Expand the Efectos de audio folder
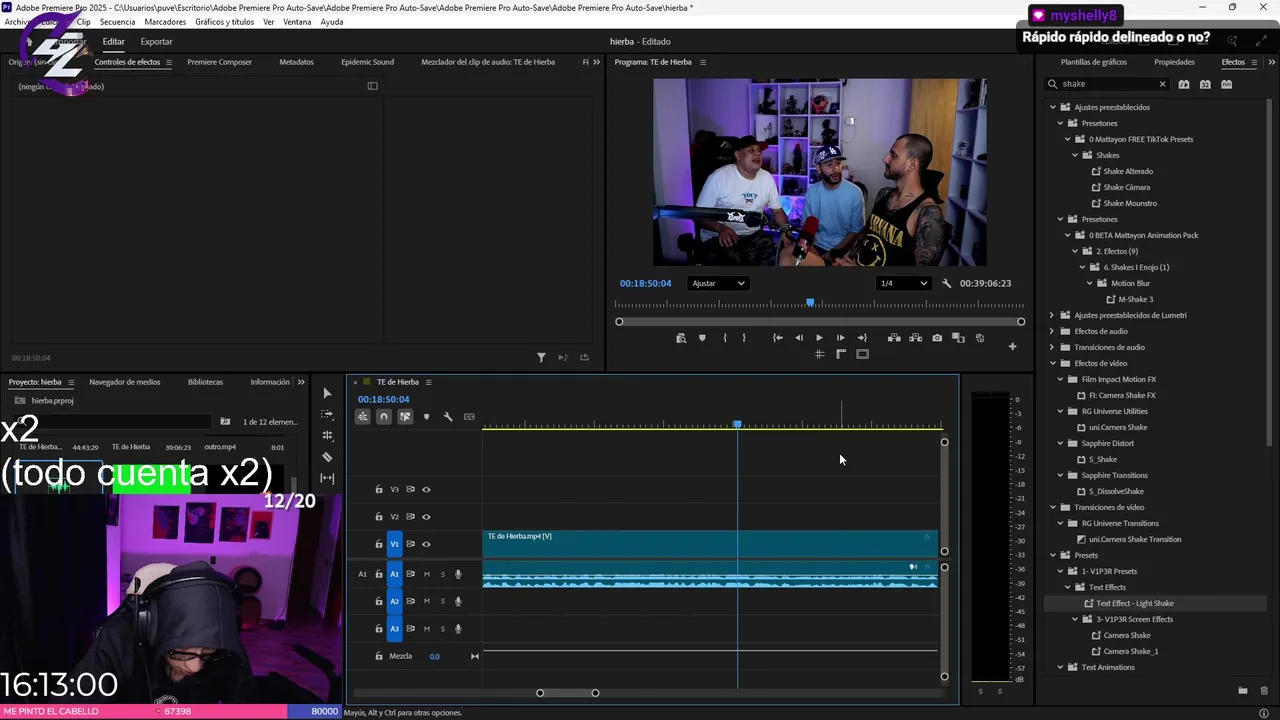 pos(1052,331)
